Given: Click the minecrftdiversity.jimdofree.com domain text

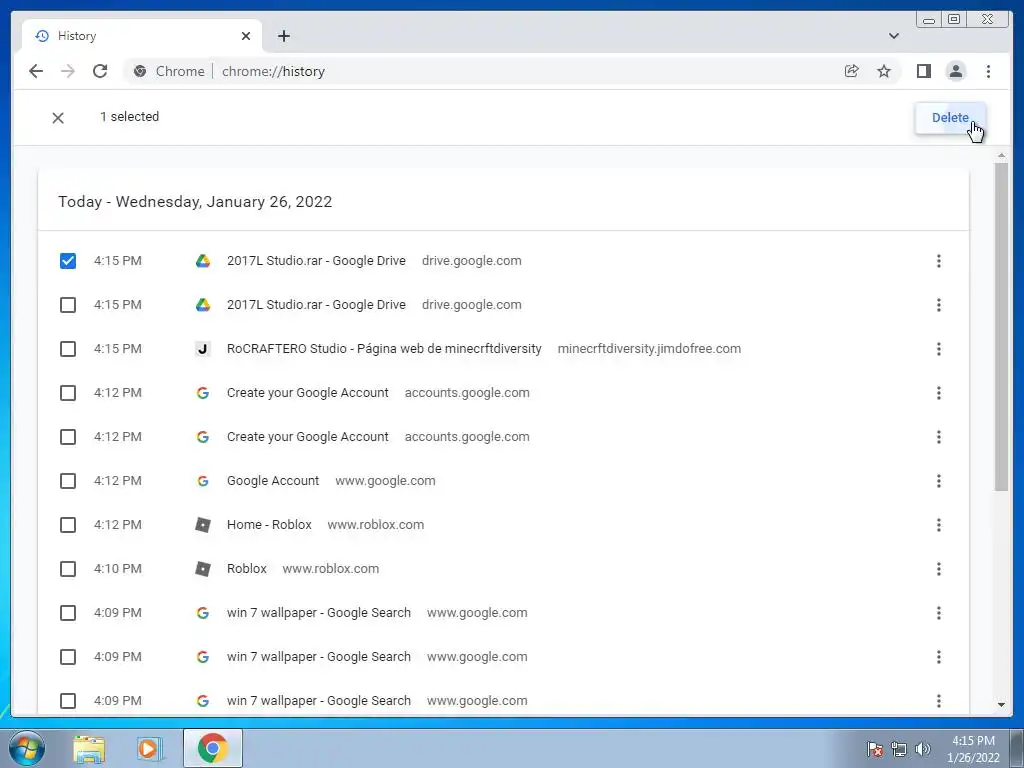Looking at the screenshot, I should [649, 349].
